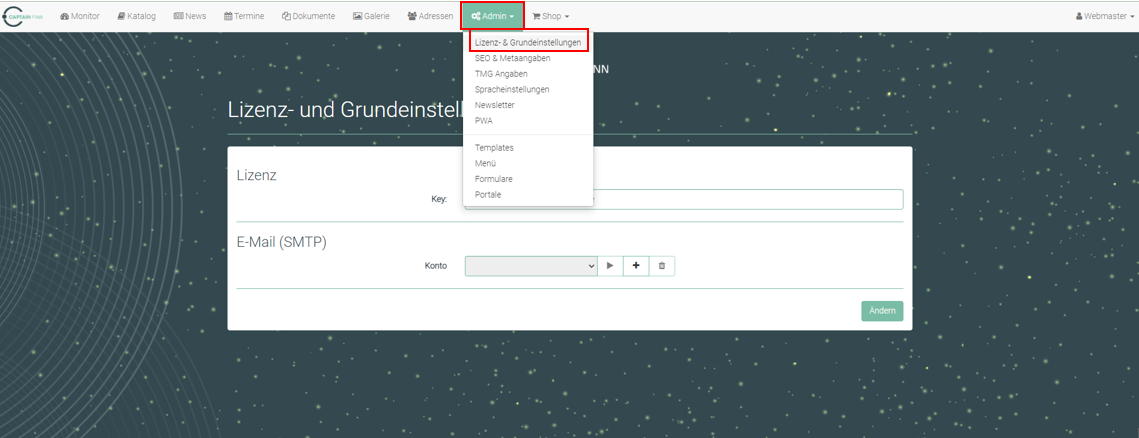Choose SEO & Metaangaben from menu
The width and height of the screenshot is (1139, 438).
(512, 58)
